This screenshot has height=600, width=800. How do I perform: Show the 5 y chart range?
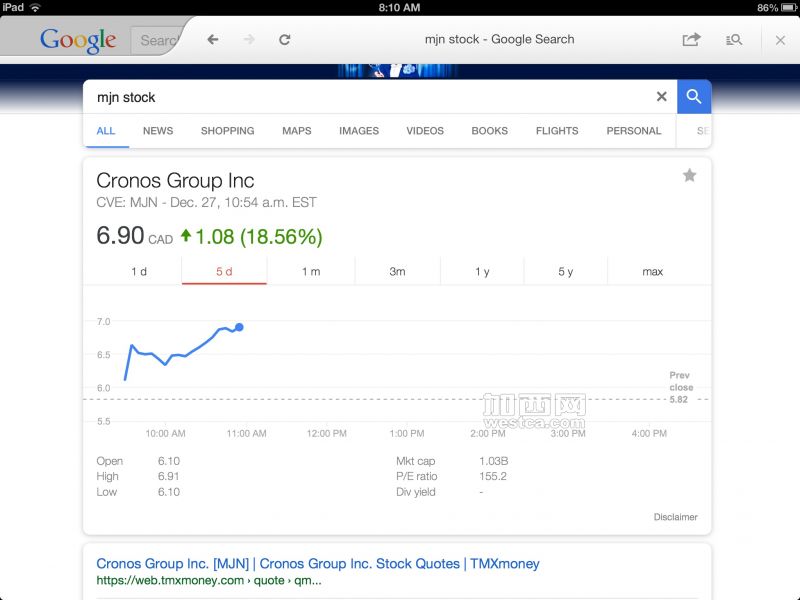pyautogui.click(x=566, y=272)
